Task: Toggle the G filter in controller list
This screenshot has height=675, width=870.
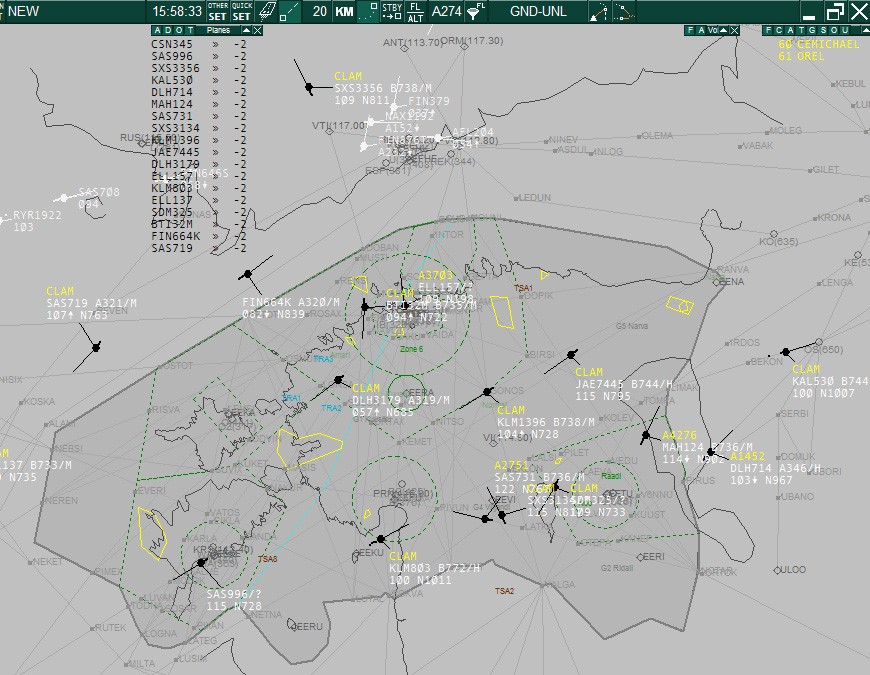Action: pos(812,31)
